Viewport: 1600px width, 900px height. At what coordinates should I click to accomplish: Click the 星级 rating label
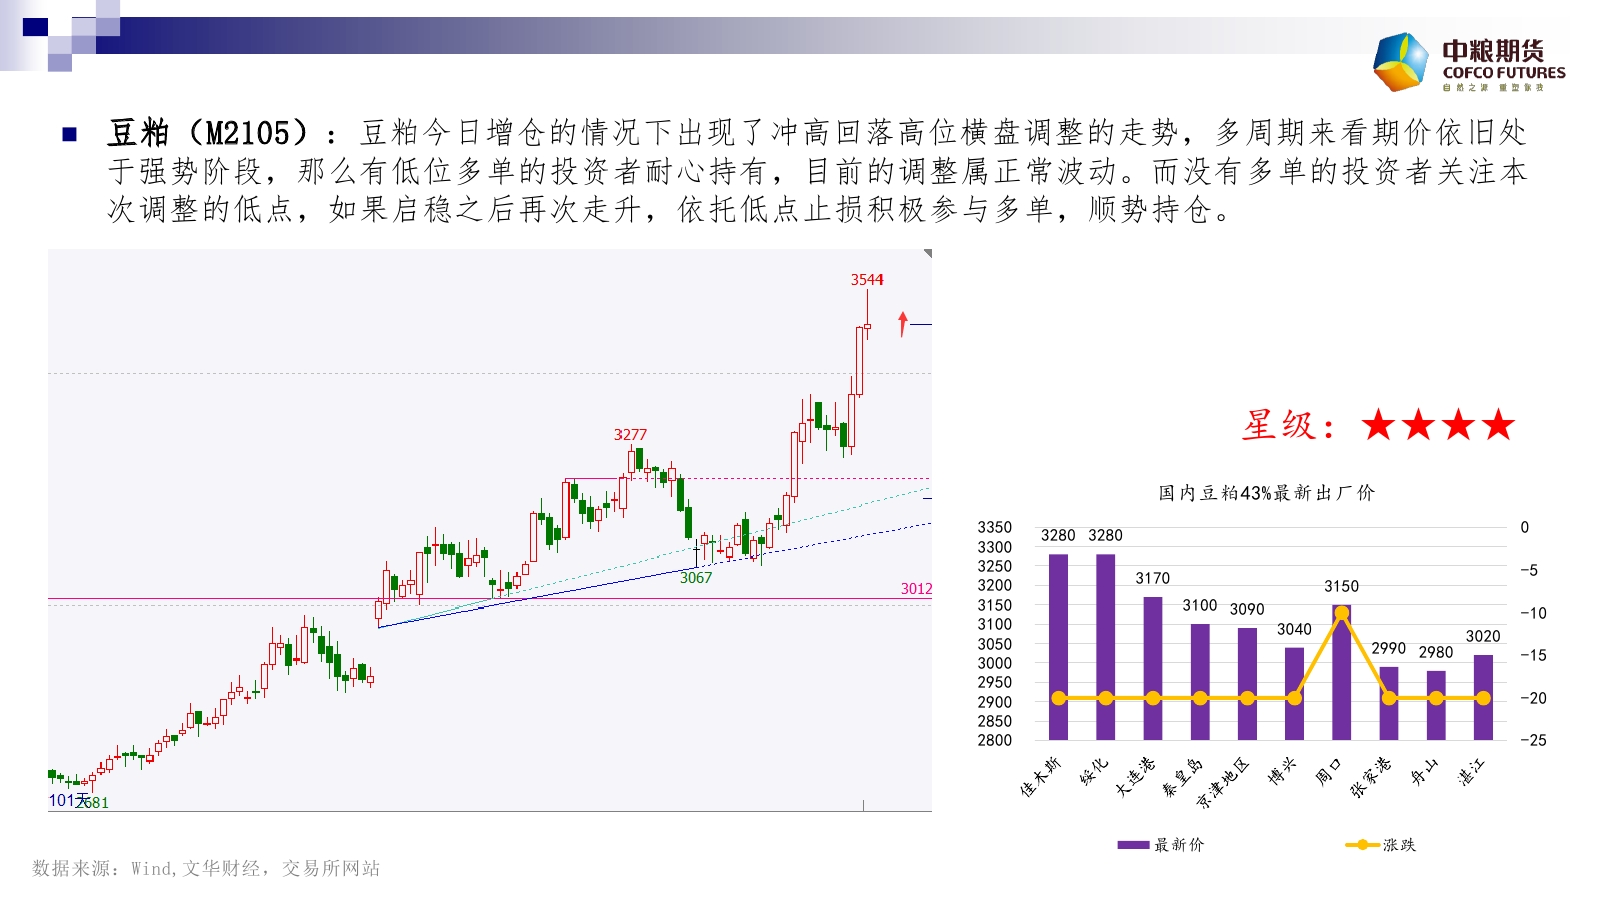pos(1288,426)
